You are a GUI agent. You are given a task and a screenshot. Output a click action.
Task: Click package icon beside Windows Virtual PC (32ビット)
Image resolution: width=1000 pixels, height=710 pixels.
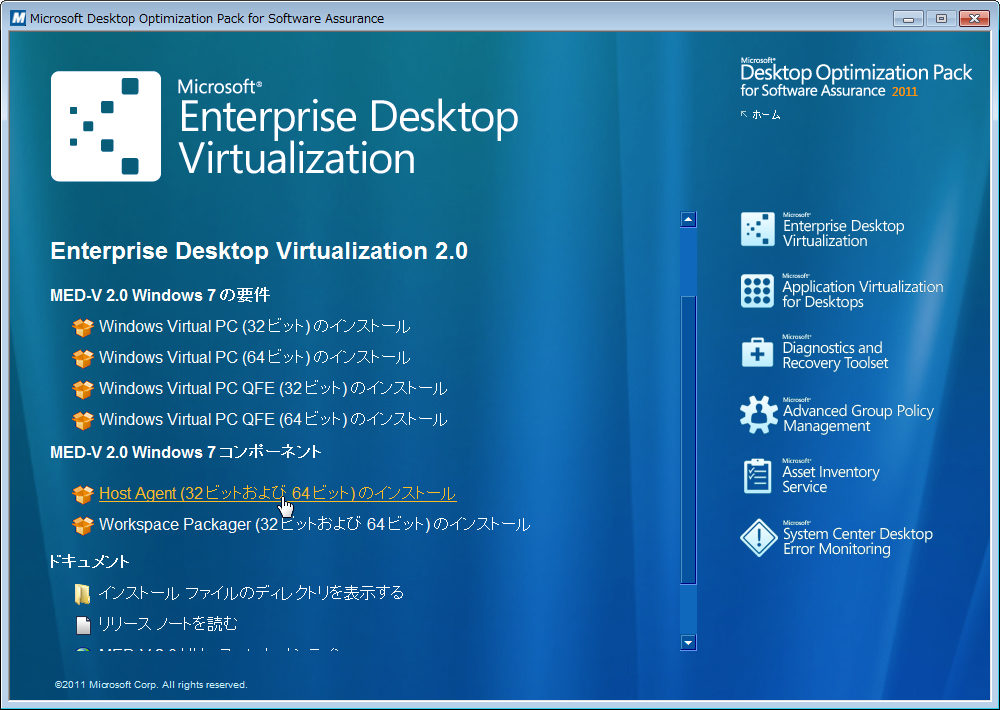[83, 327]
